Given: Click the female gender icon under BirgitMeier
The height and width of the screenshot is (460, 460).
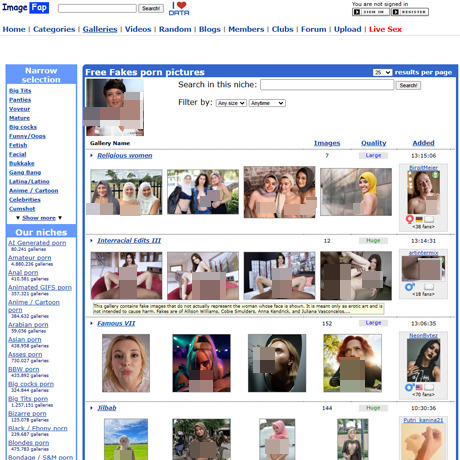Looking at the screenshot, I should pos(410,219).
